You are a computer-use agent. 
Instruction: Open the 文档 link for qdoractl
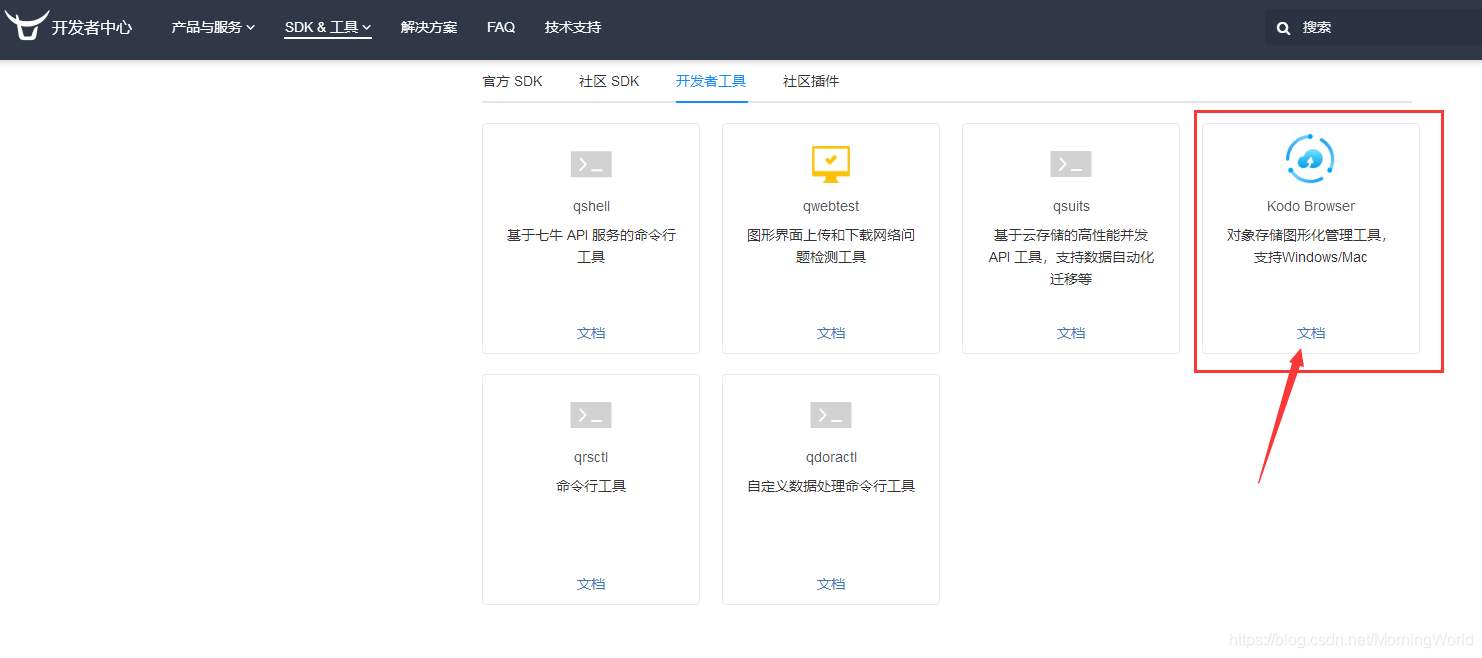point(831,584)
